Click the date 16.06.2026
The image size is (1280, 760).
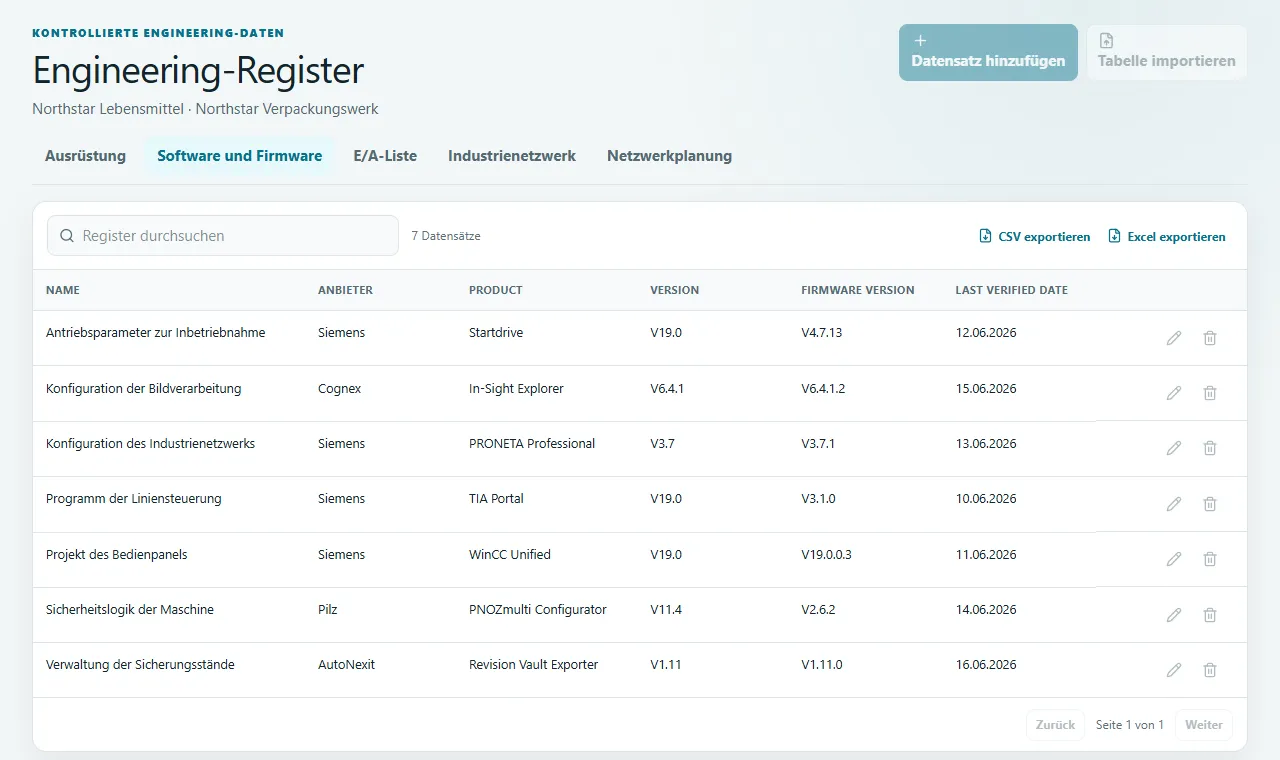(x=986, y=665)
